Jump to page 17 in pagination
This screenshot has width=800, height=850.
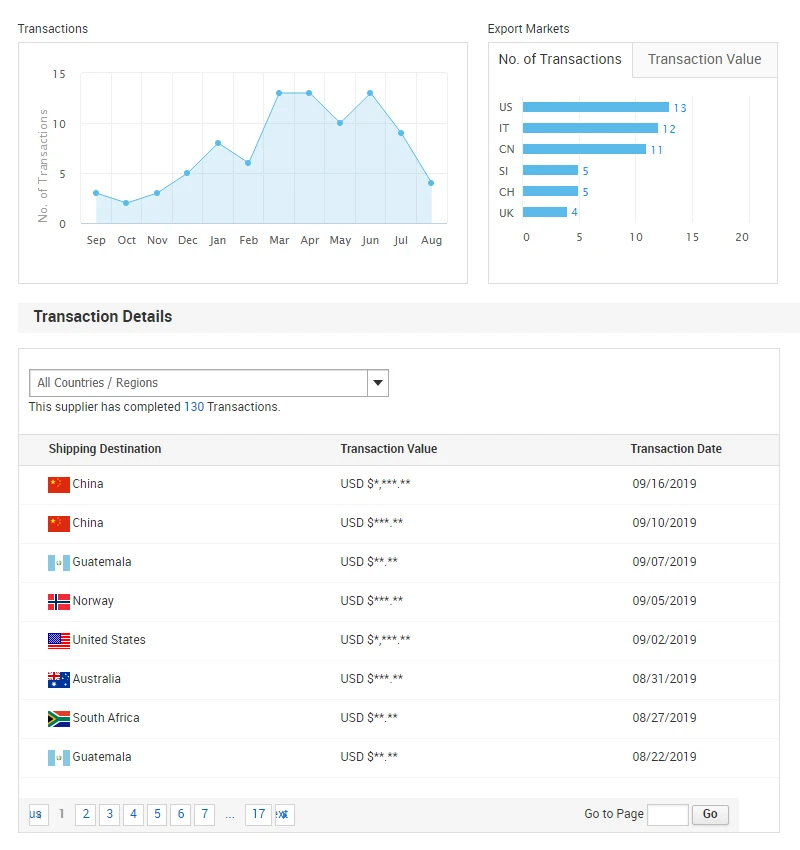tap(258, 814)
